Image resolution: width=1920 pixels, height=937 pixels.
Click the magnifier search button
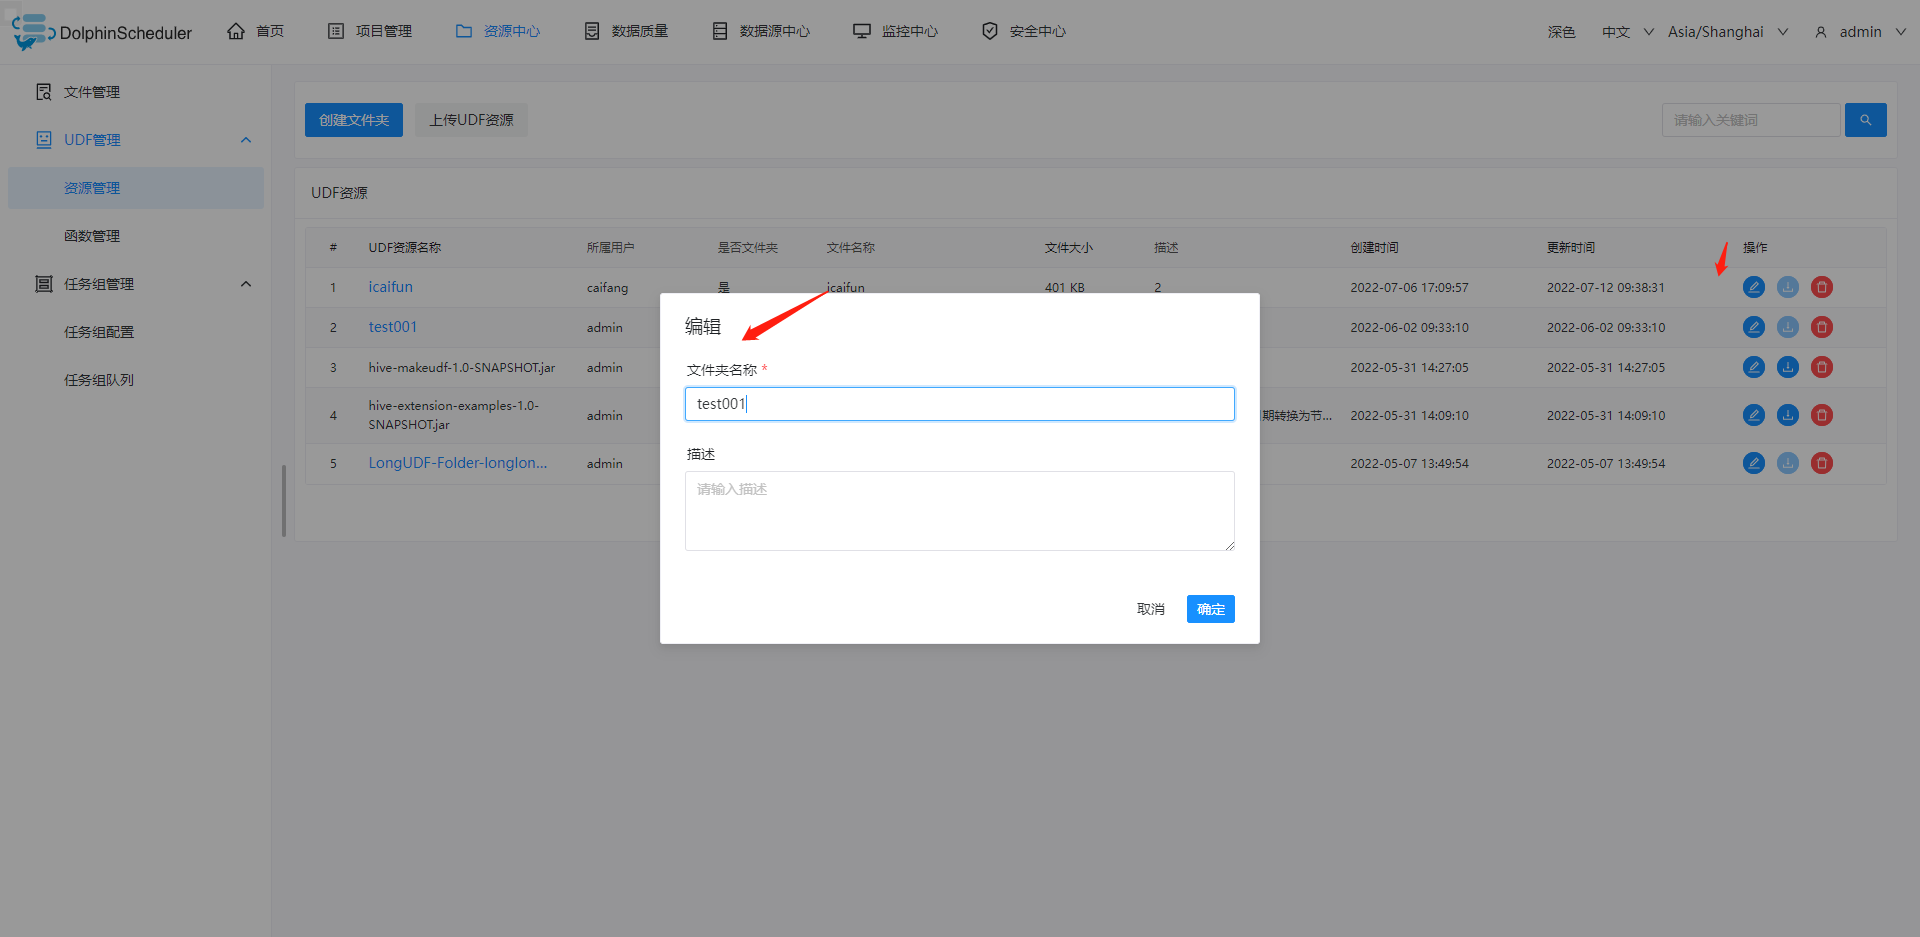click(1866, 120)
